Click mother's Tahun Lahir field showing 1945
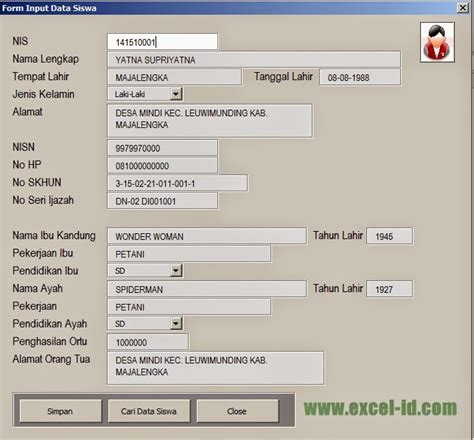The height and width of the screenshot is (440, 474). coord(389,236)
